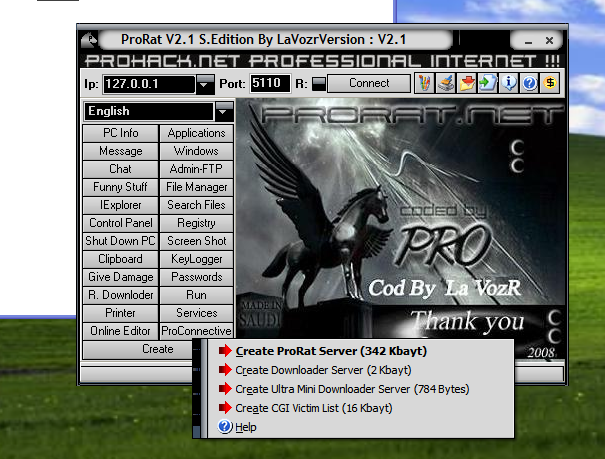Expand the Ip address dropdown arrow

(x=205, y=84)
